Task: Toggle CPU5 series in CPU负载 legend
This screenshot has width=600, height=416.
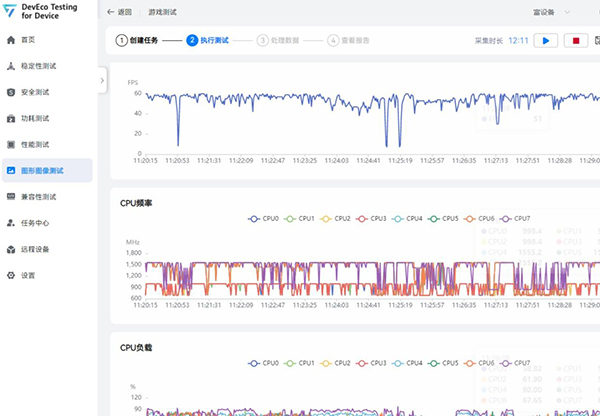Action: pyautogui.click(x=445, y=363)
